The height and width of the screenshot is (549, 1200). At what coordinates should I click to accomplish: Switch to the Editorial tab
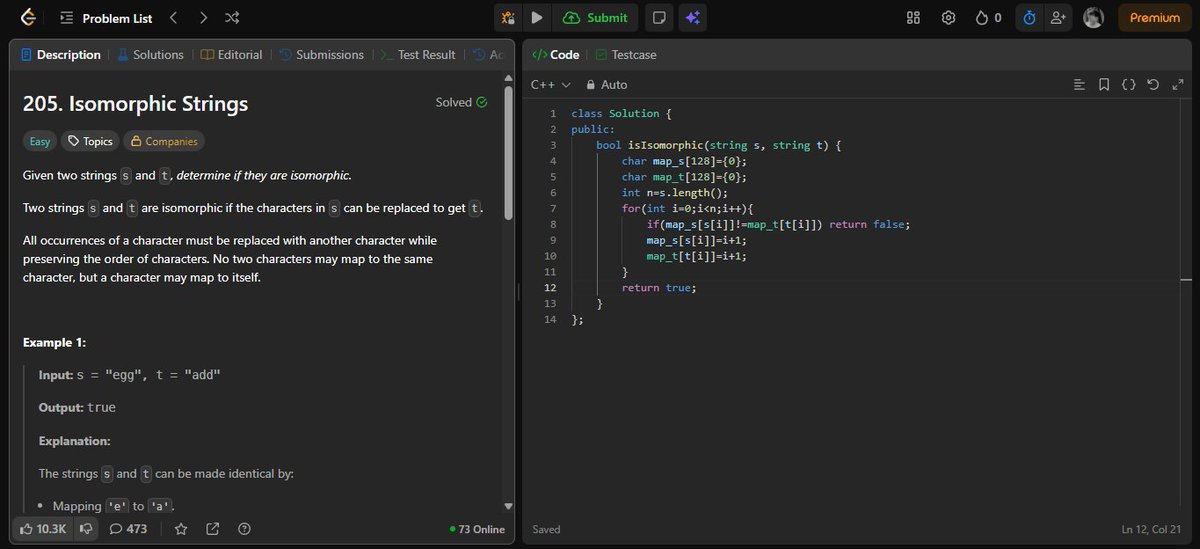[x=231, y=55]
